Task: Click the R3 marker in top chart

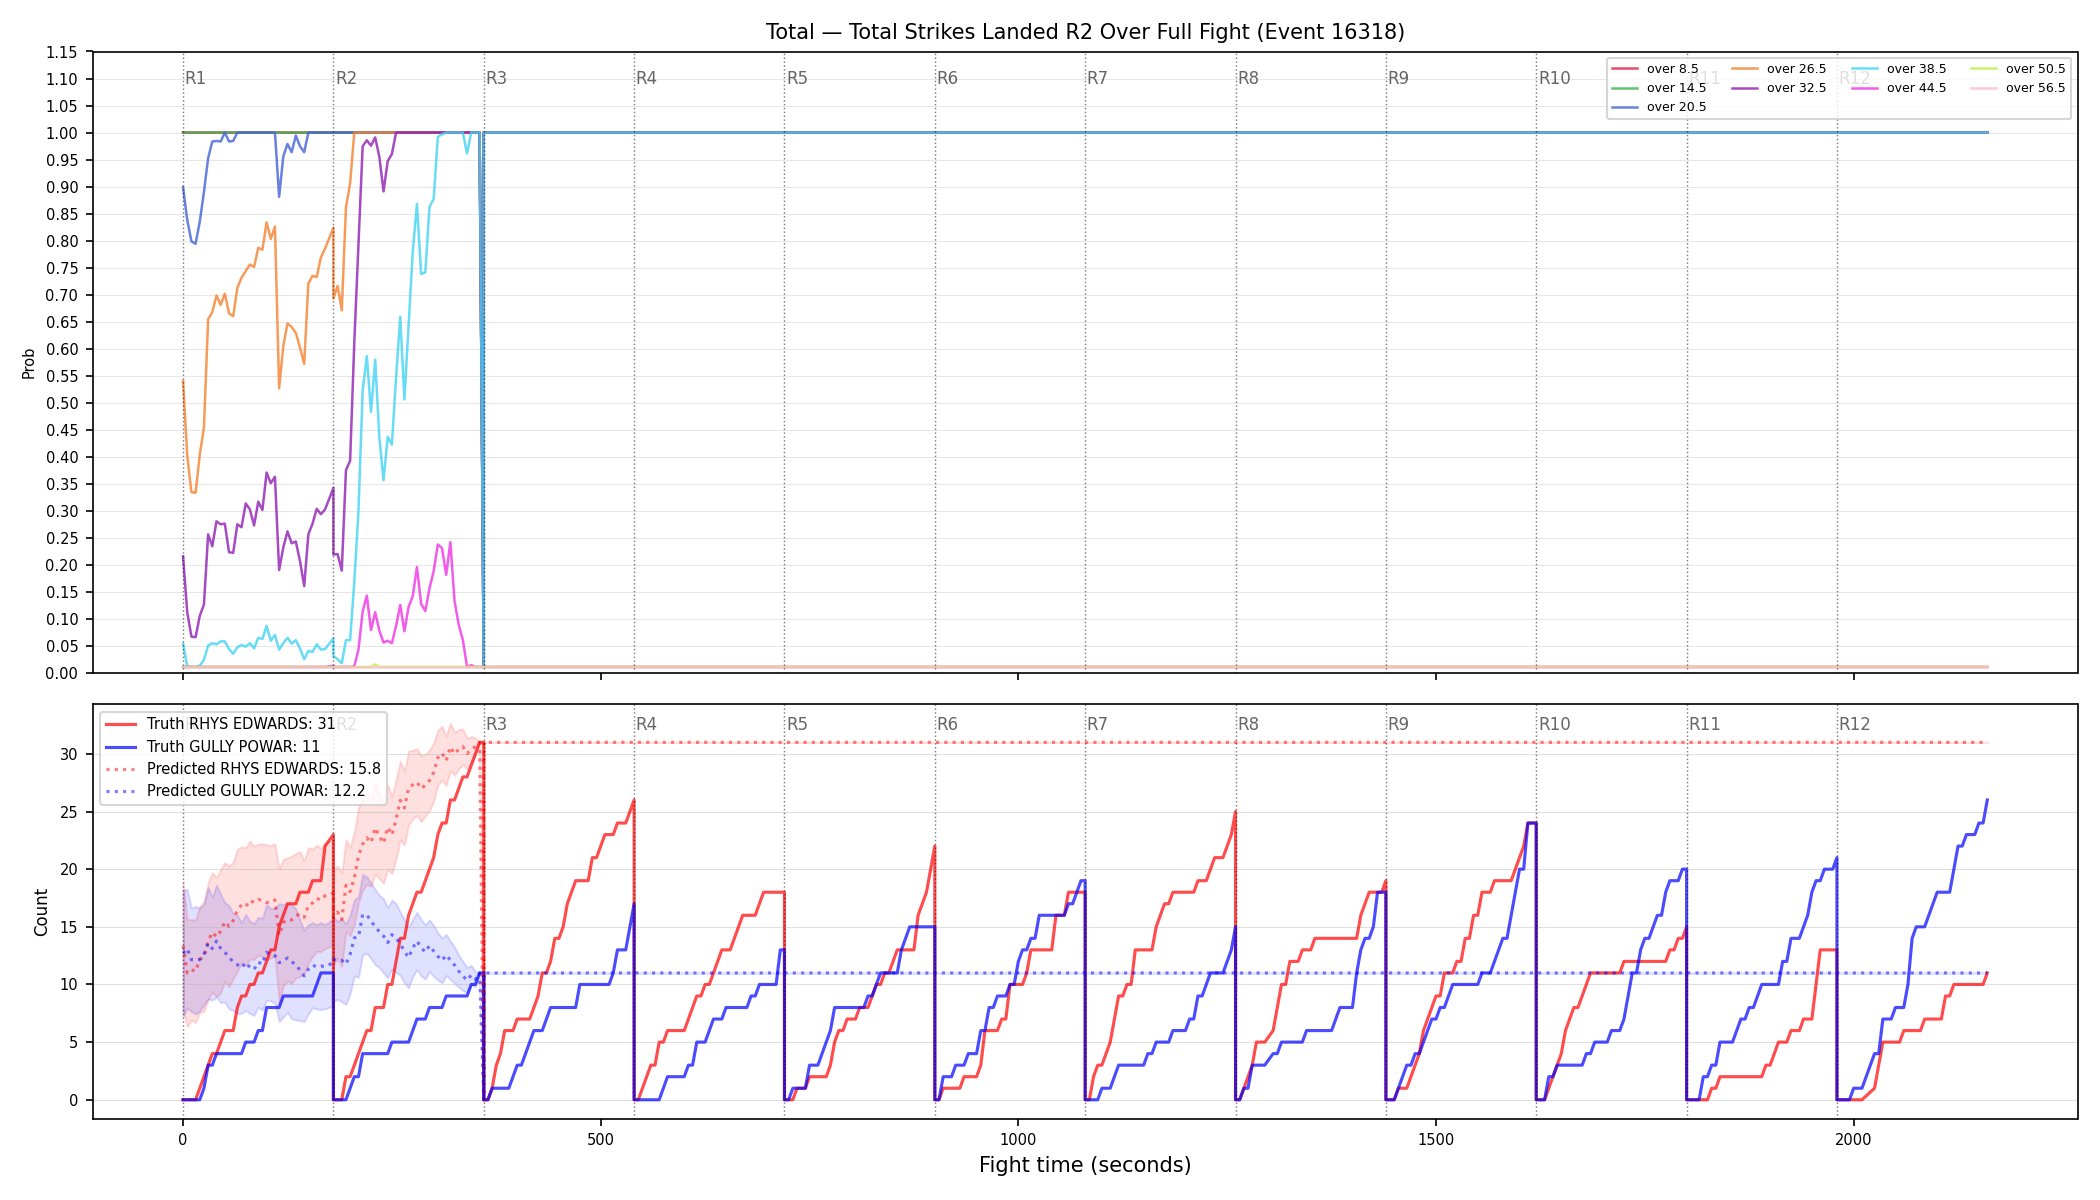Action: [496, 78]
